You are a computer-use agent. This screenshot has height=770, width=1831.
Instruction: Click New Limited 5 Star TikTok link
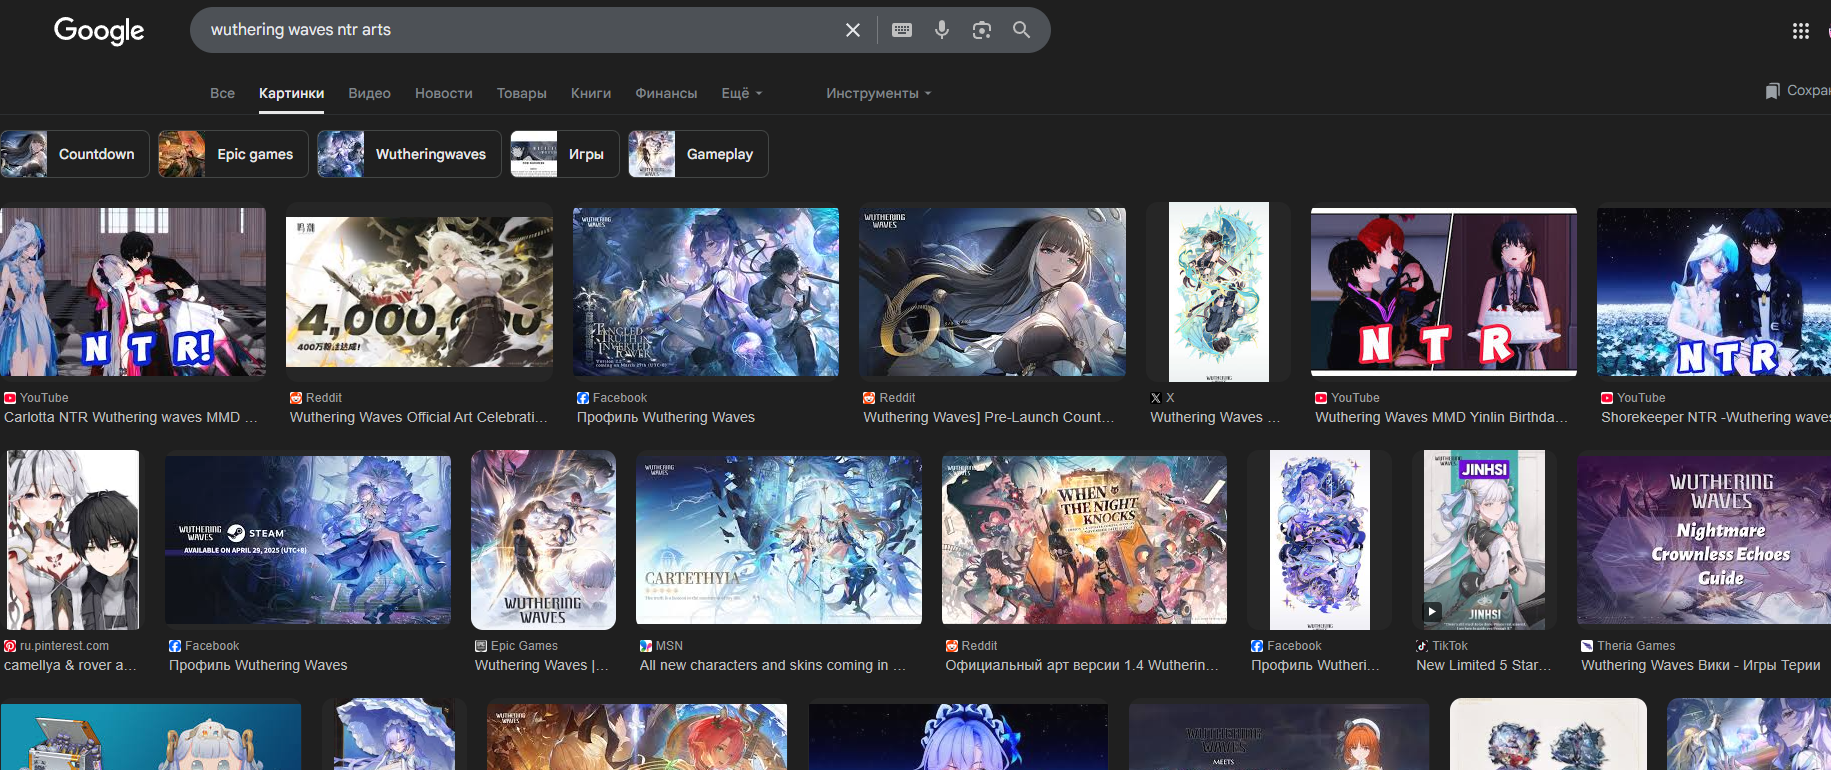1484,665
